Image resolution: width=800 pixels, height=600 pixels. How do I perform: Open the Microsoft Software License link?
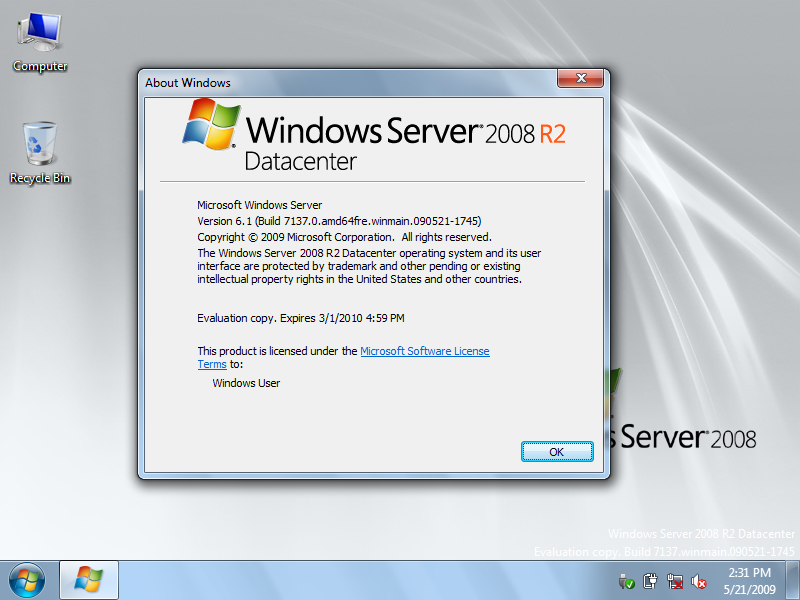coord(424,351)
